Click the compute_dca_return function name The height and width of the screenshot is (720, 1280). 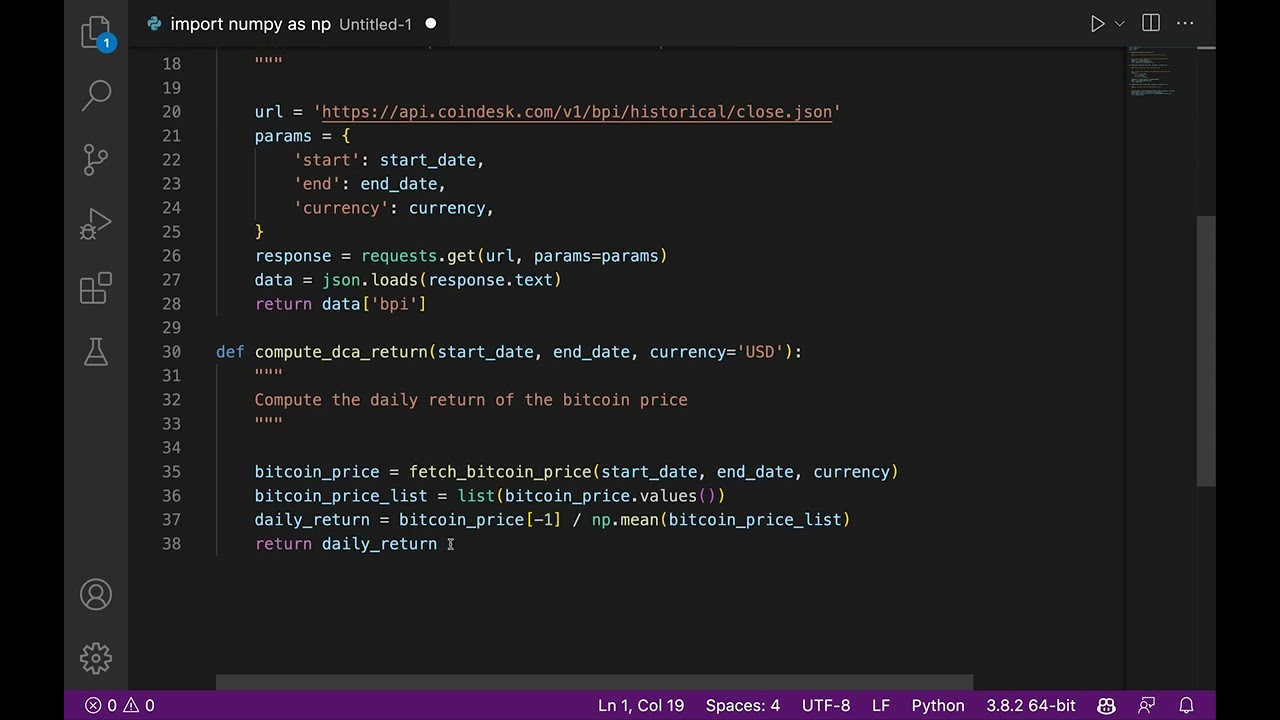341,352
